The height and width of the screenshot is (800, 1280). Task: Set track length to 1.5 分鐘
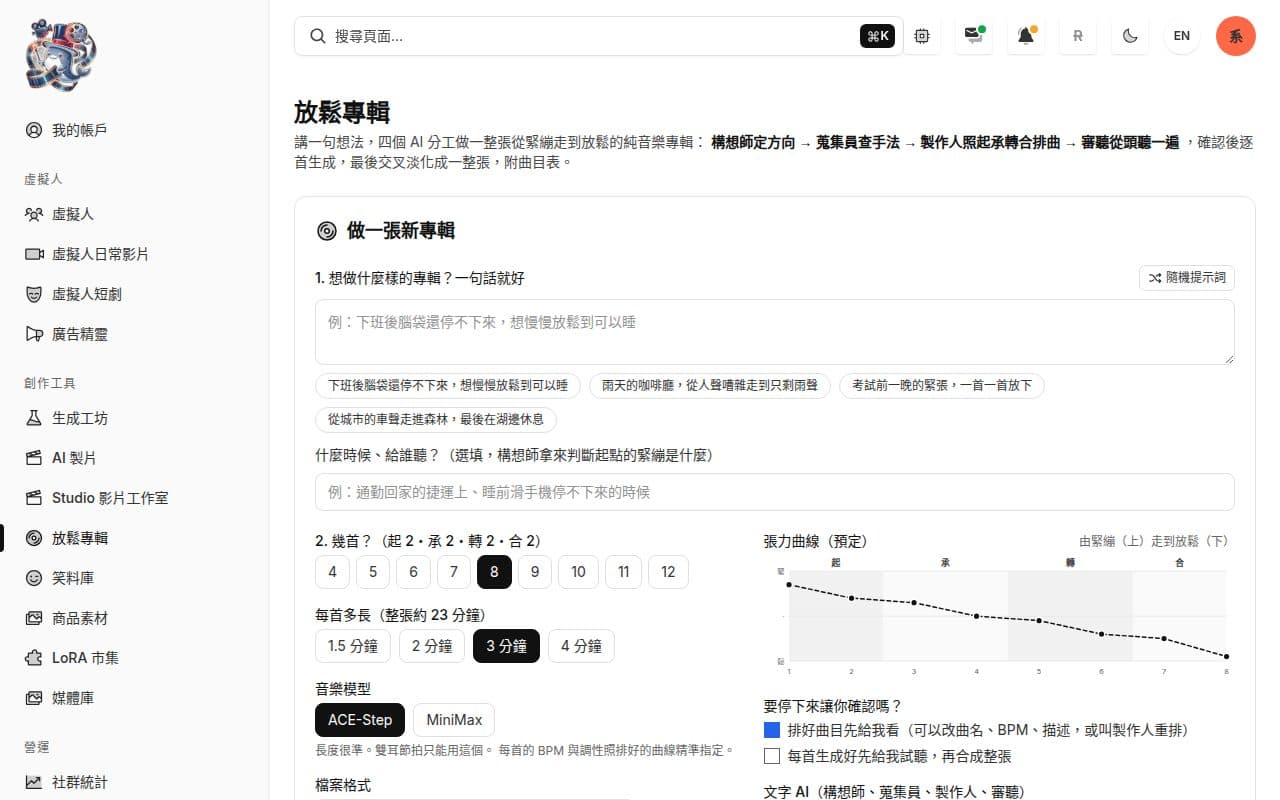pos(353,646)
